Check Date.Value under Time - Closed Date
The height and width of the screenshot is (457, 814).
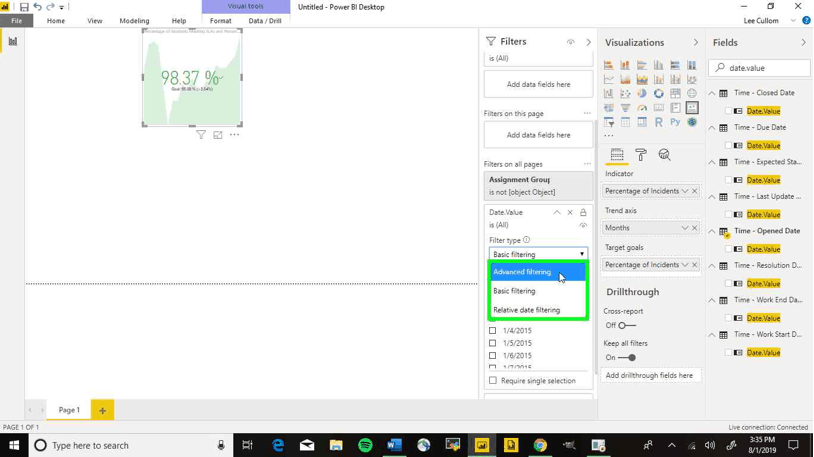(x=728, y=111)
